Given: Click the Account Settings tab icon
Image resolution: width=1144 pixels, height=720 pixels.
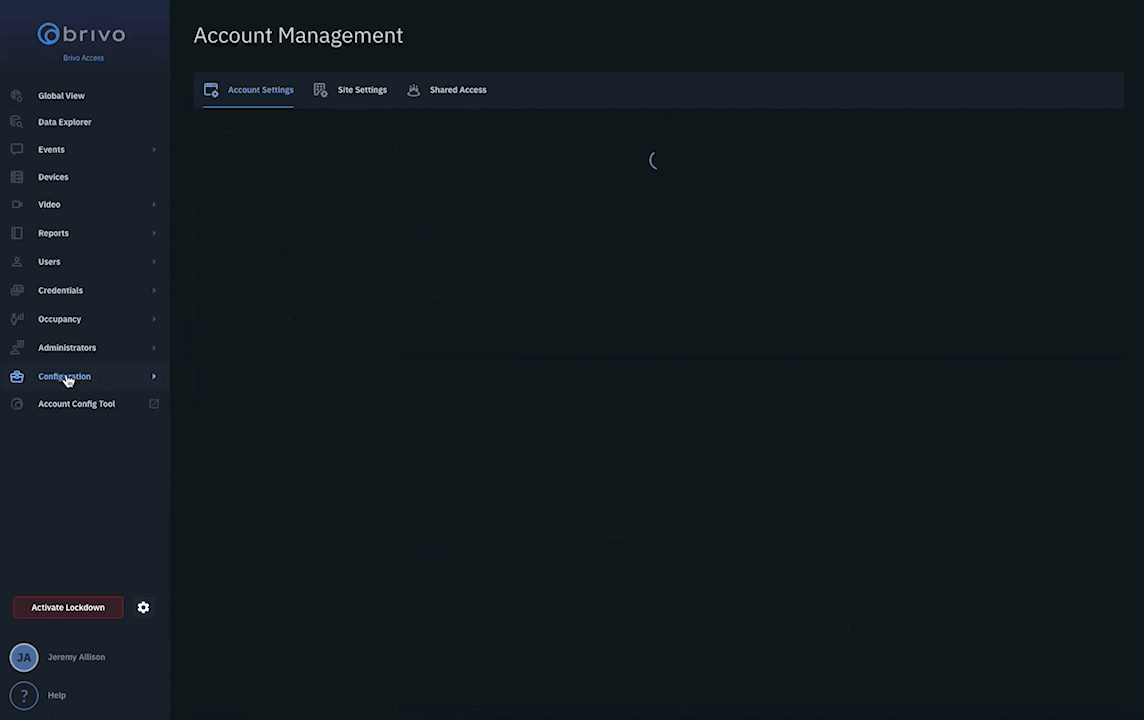Looking at the screenshot, I should [211, 90].
